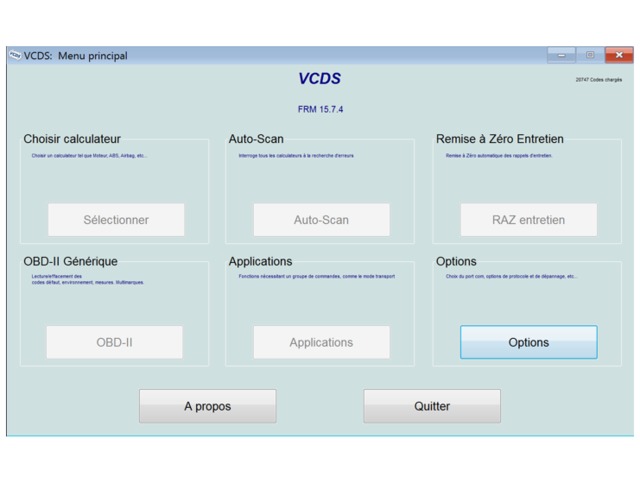640x480 pixels.
Task: Click the 'Lecture/effacement des codes défaut' description
Action: (88, 279)
